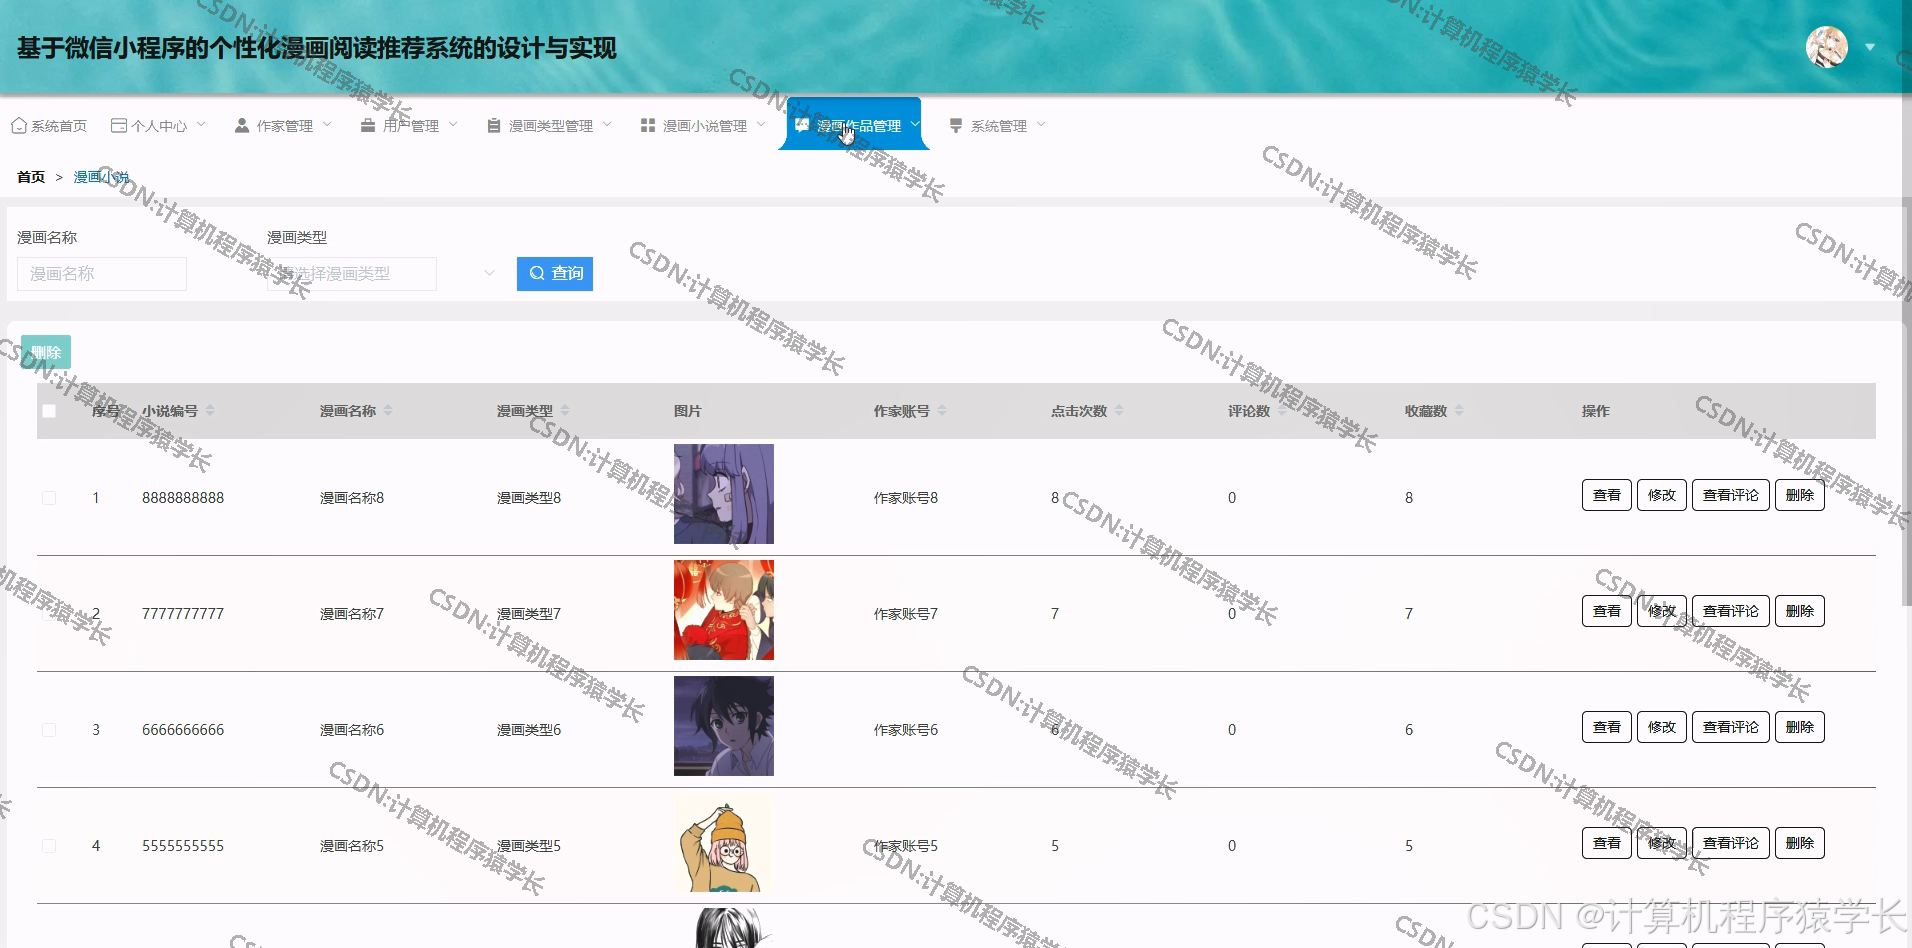
Task: Open 漫画小说管理 menu item
Action: point(704,126)
